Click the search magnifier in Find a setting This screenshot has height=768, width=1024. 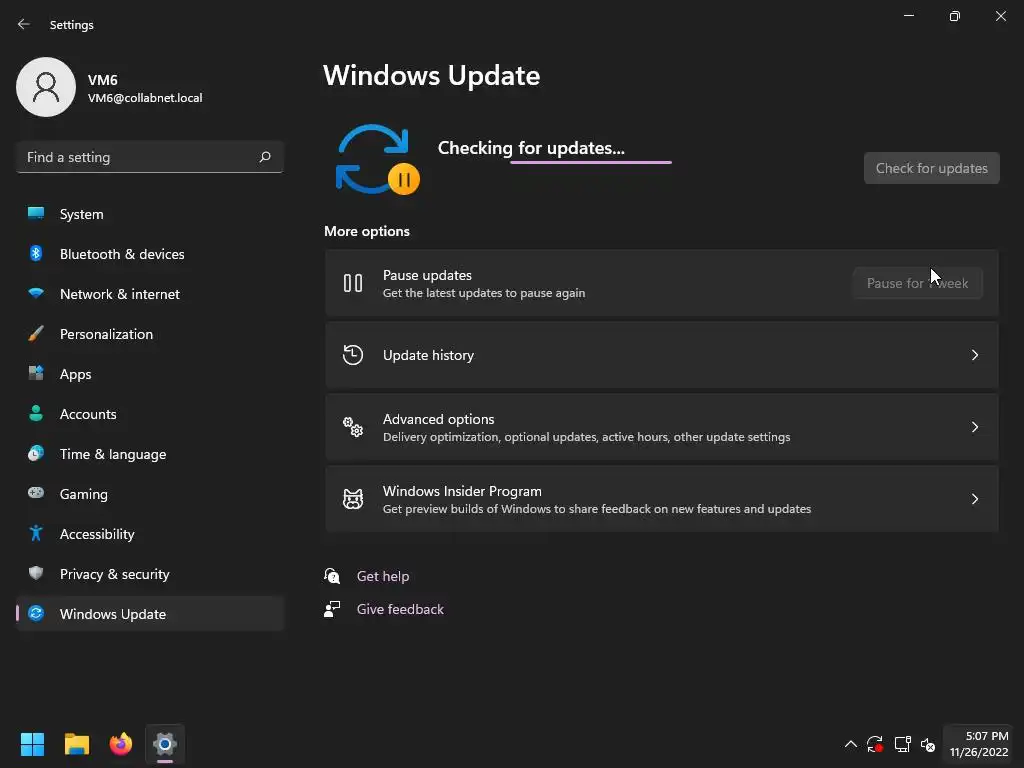[x=264, y=157]
